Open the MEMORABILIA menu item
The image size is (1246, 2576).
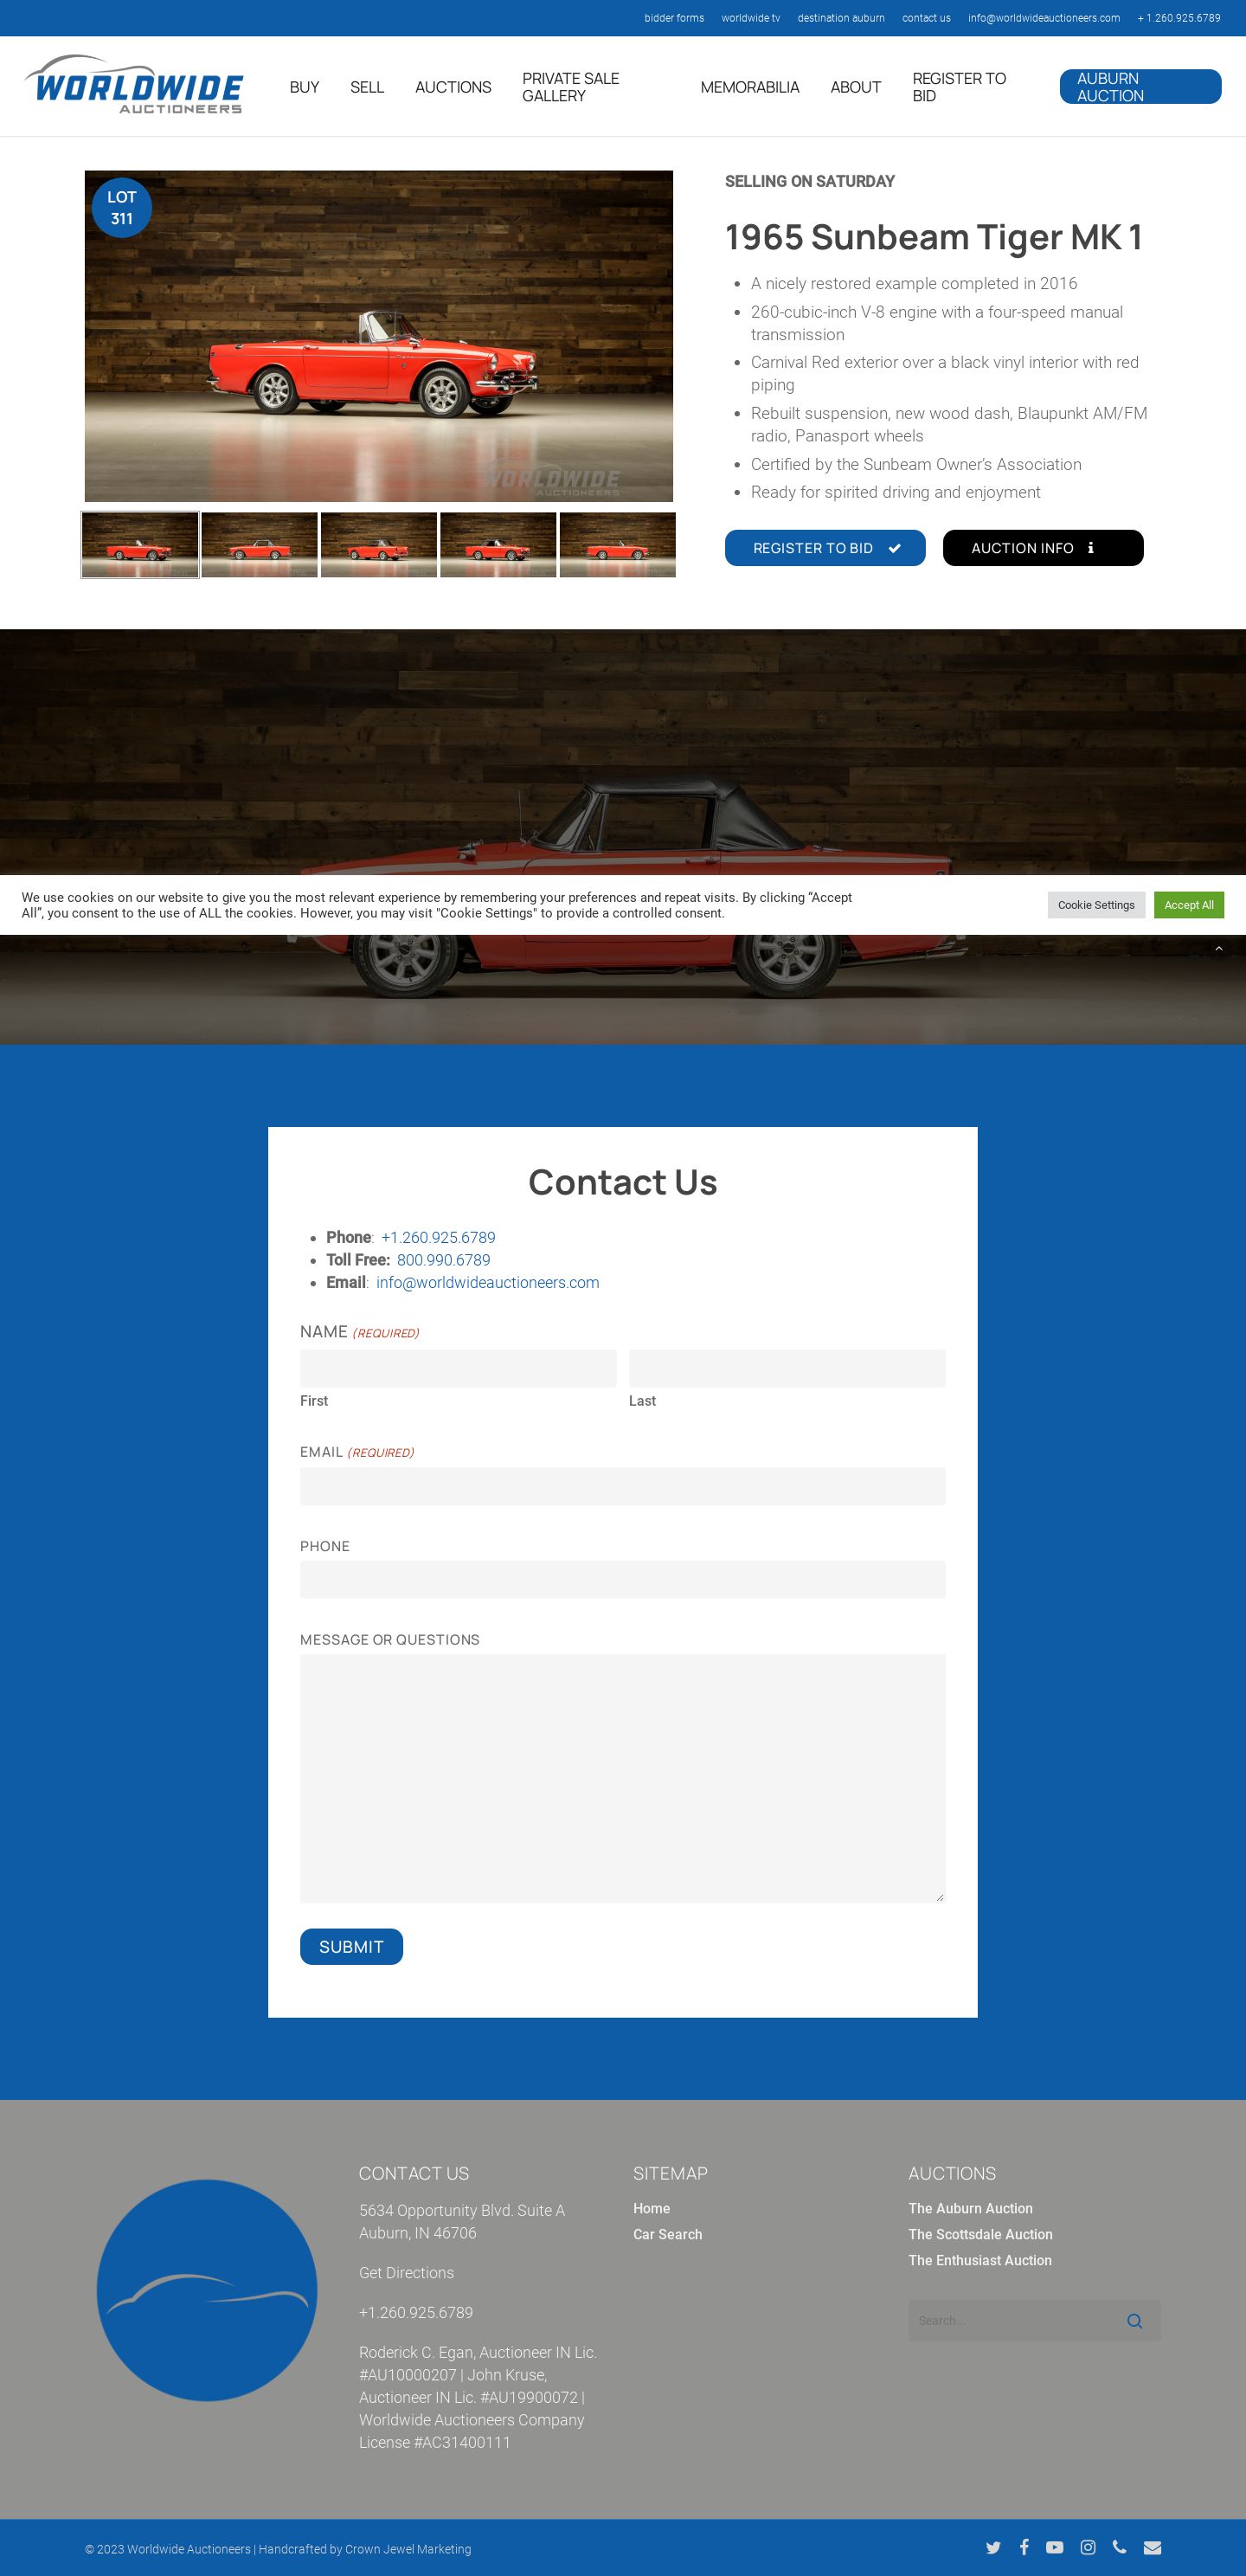(750, 87)
